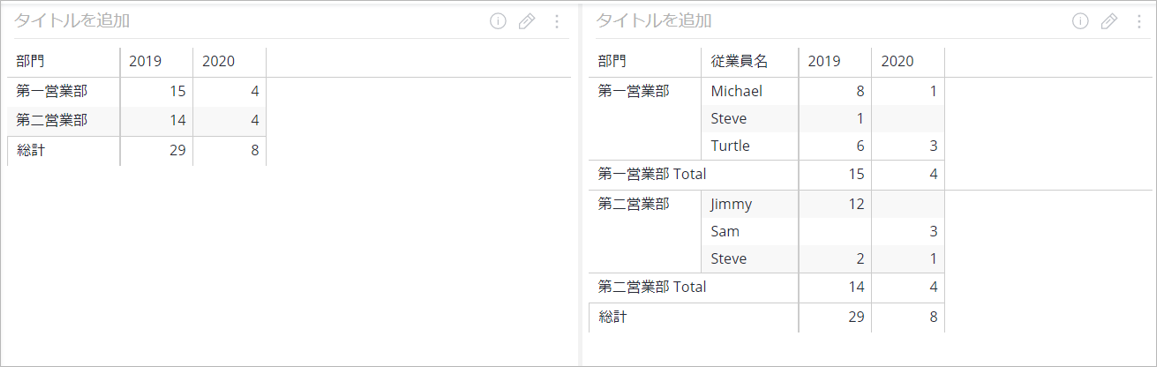
Task: Select Jimmy employee cell
Action: 750,204
